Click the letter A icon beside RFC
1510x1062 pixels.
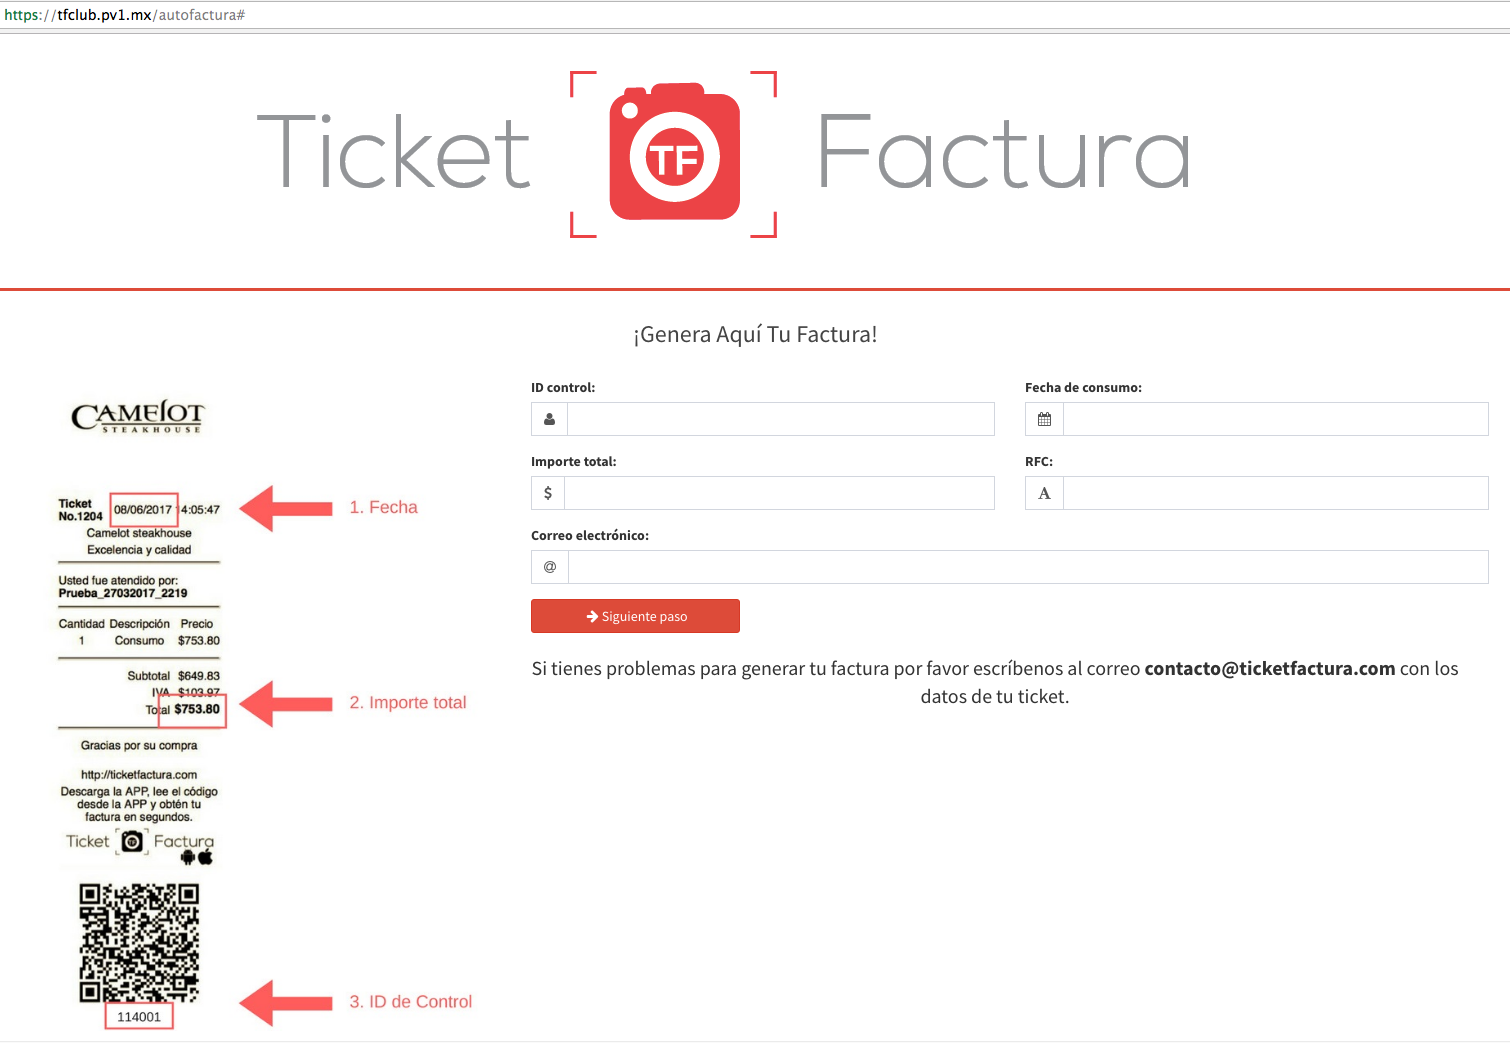[1044, 493]
